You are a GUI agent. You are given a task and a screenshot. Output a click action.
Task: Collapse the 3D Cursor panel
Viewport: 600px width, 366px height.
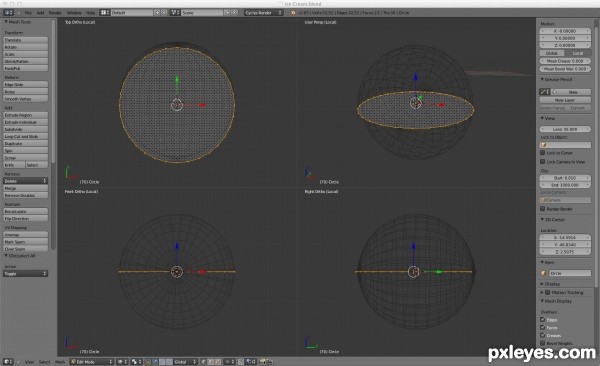542,219
